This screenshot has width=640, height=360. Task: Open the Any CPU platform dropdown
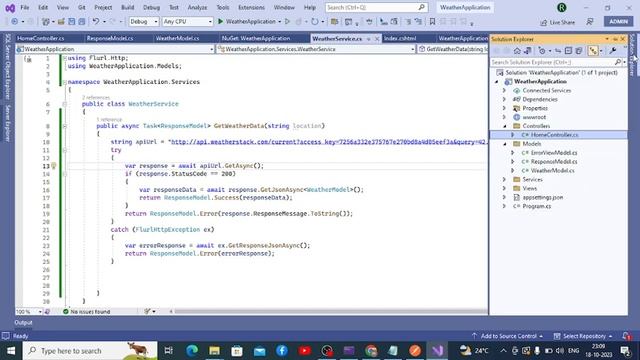coord(187,22)
